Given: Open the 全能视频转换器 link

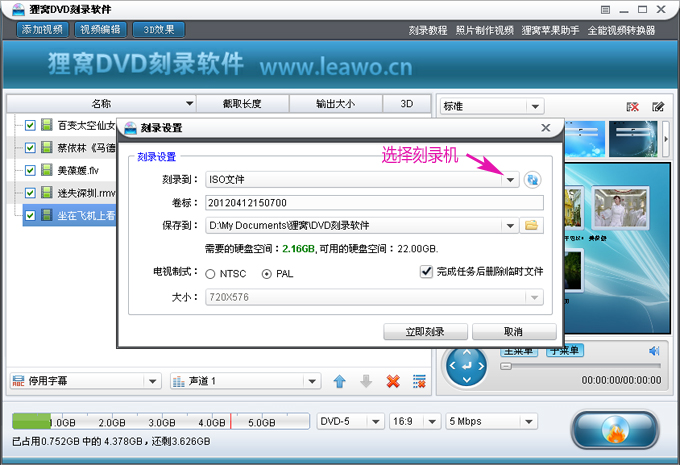Looking at the screenshot, I should [x=621, y=30].
